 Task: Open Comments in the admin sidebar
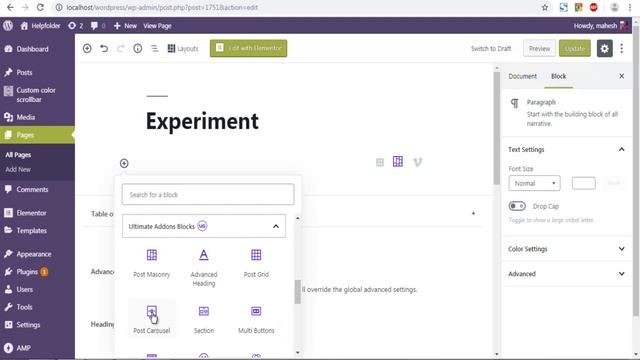click(x=32, y=189)
